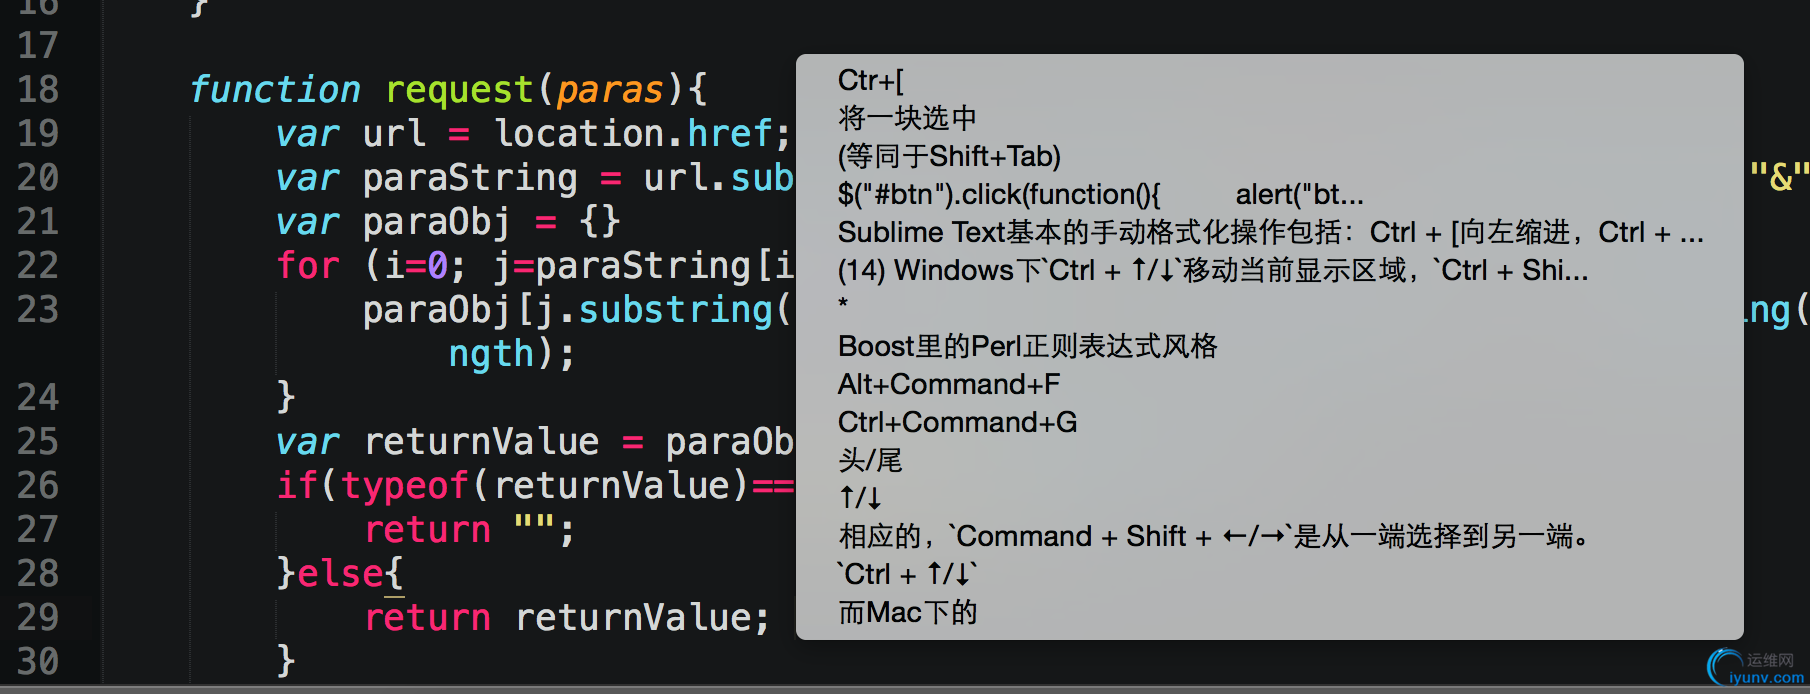Image resolution: width=1810 pixels, height=694 pixels.
Task: Choose the 'Alt+Command+F' popup item
Action: pos(1269,384)
